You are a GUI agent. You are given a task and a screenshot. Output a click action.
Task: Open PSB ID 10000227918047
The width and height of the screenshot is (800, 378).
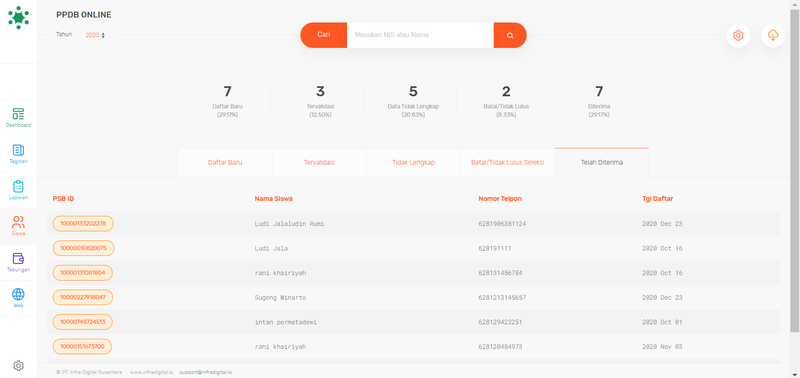pyautogui.click(x=83, y=297)
